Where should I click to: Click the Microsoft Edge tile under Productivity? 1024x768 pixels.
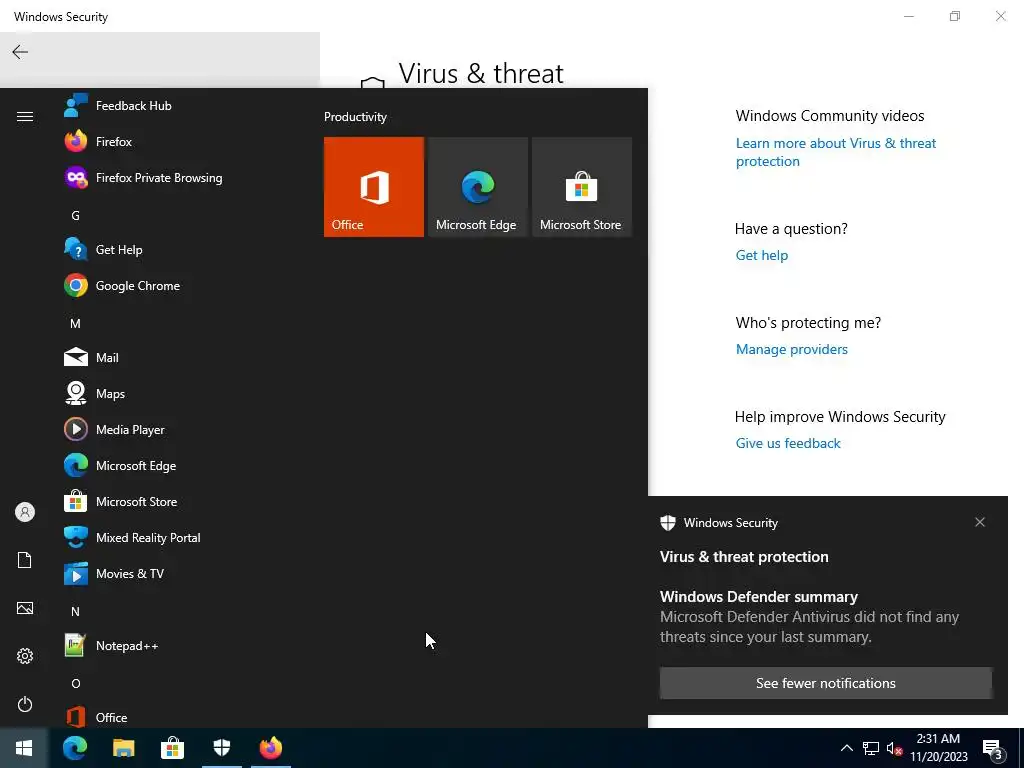click(x=477, y=187)
